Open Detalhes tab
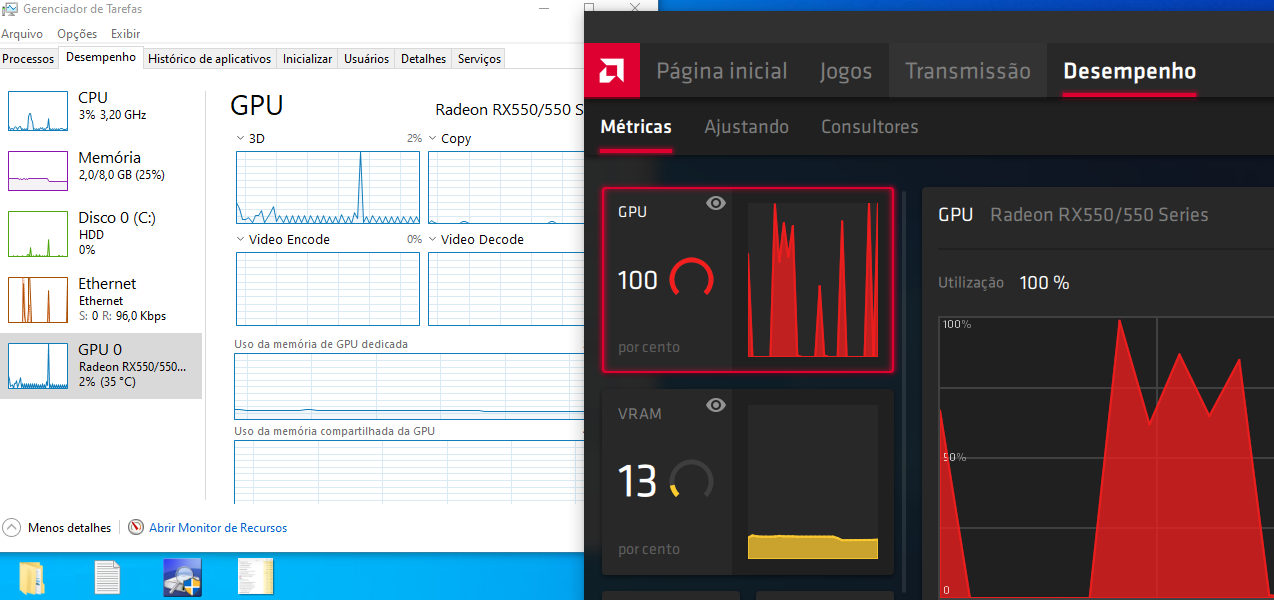Screen dimensions: 1274x600 point(423,59)
